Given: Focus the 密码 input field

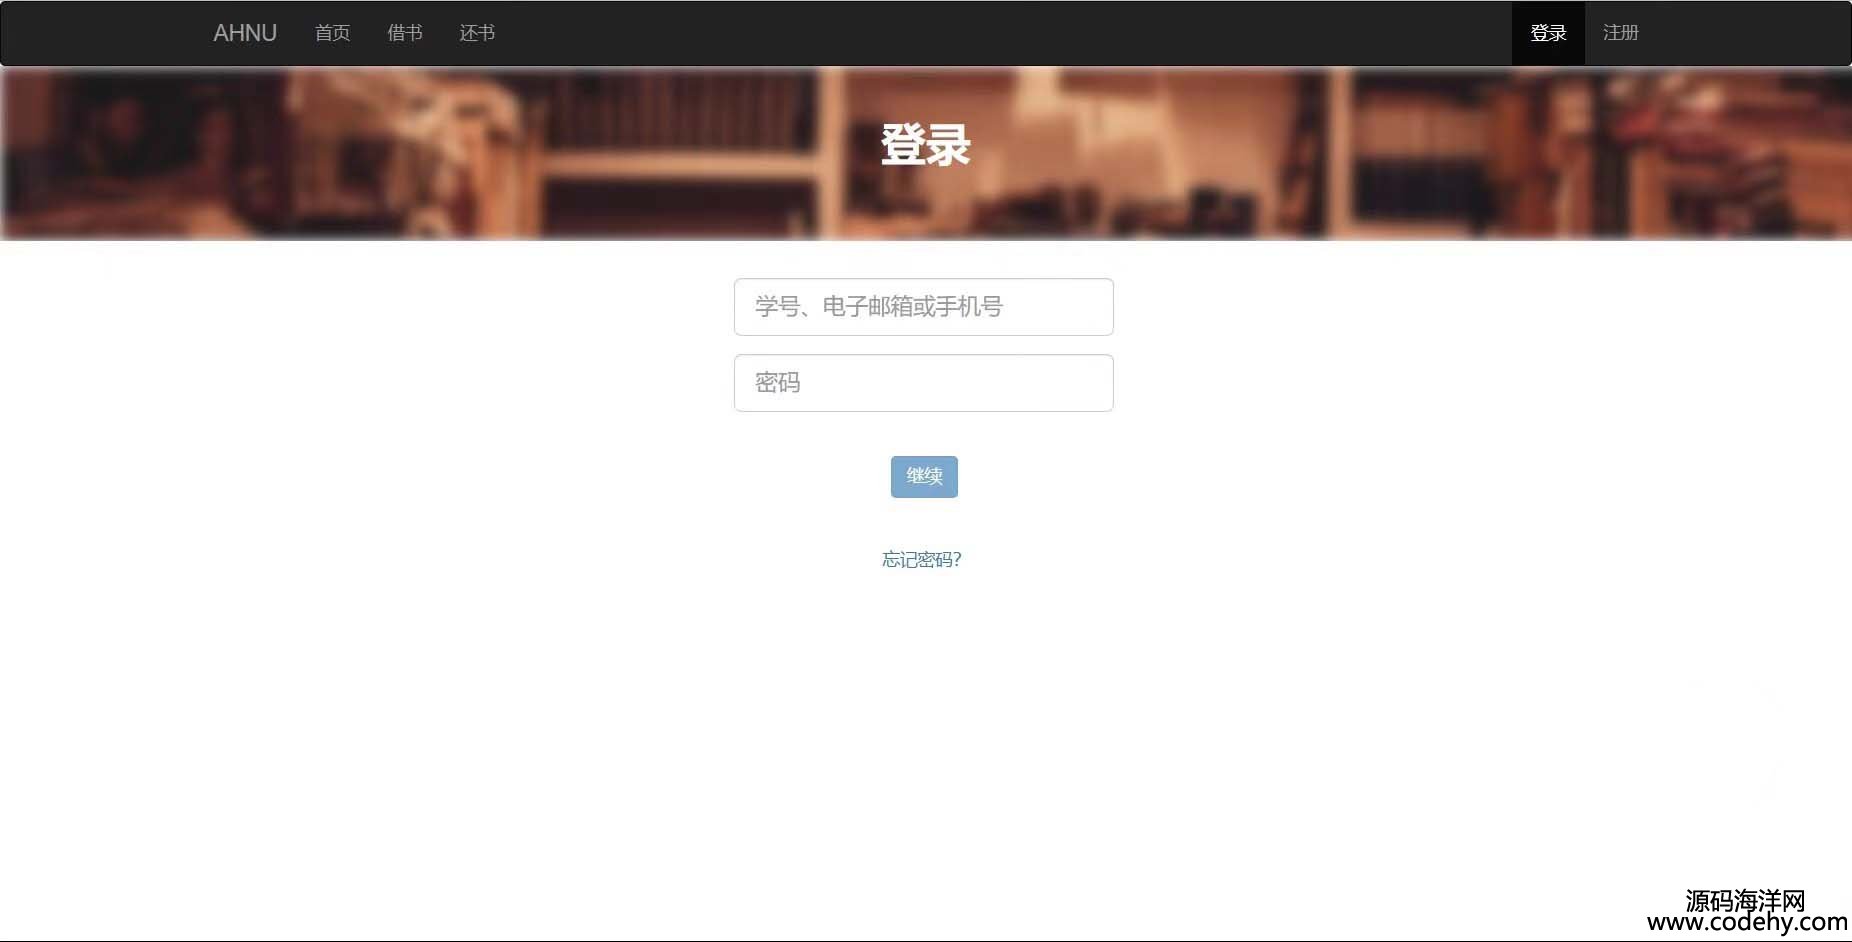Looking at the screenshot, I should (923, 383).
